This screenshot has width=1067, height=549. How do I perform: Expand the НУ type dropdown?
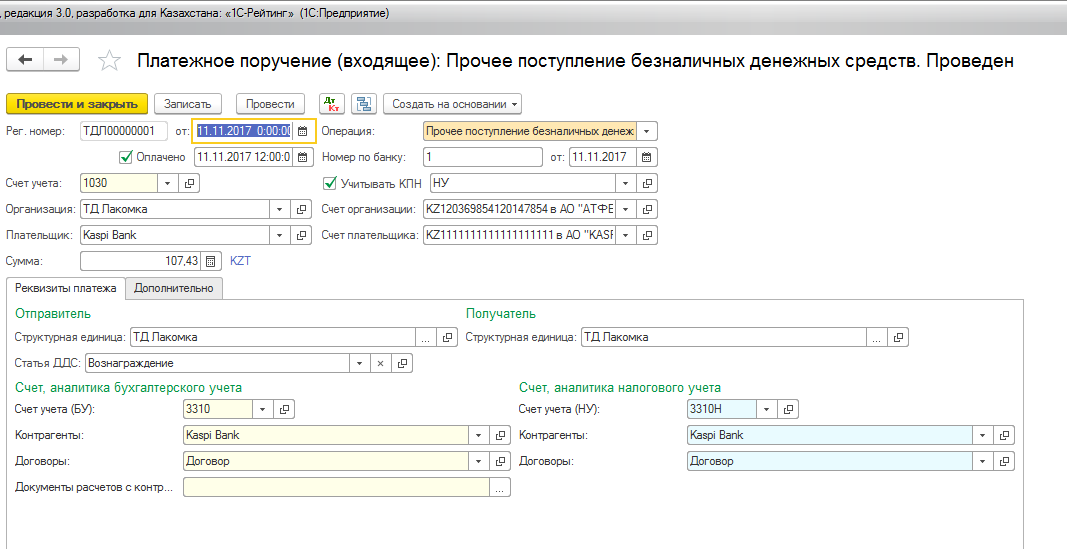coord(625,183)
